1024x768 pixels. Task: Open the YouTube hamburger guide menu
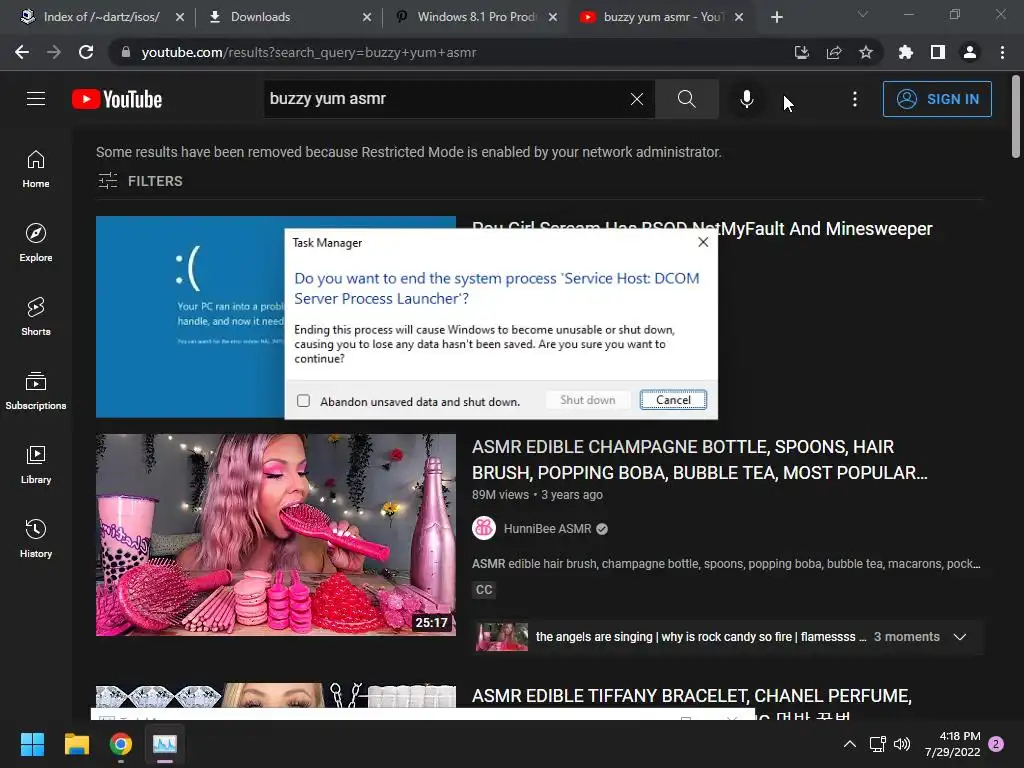[36, 99]
